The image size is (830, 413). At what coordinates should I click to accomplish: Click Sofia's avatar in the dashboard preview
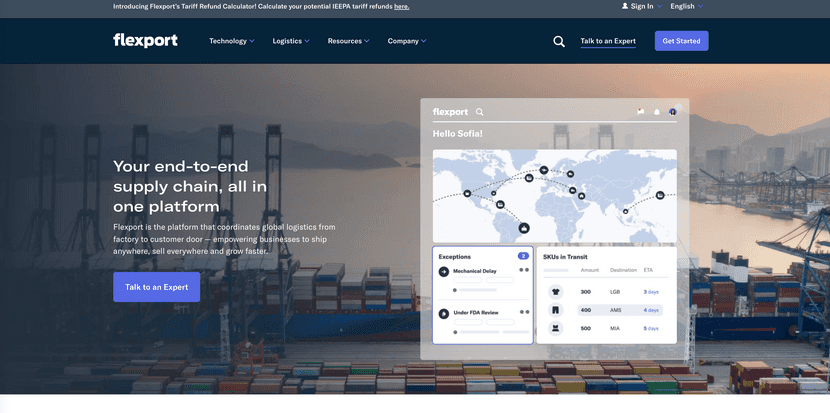[673, 112]
